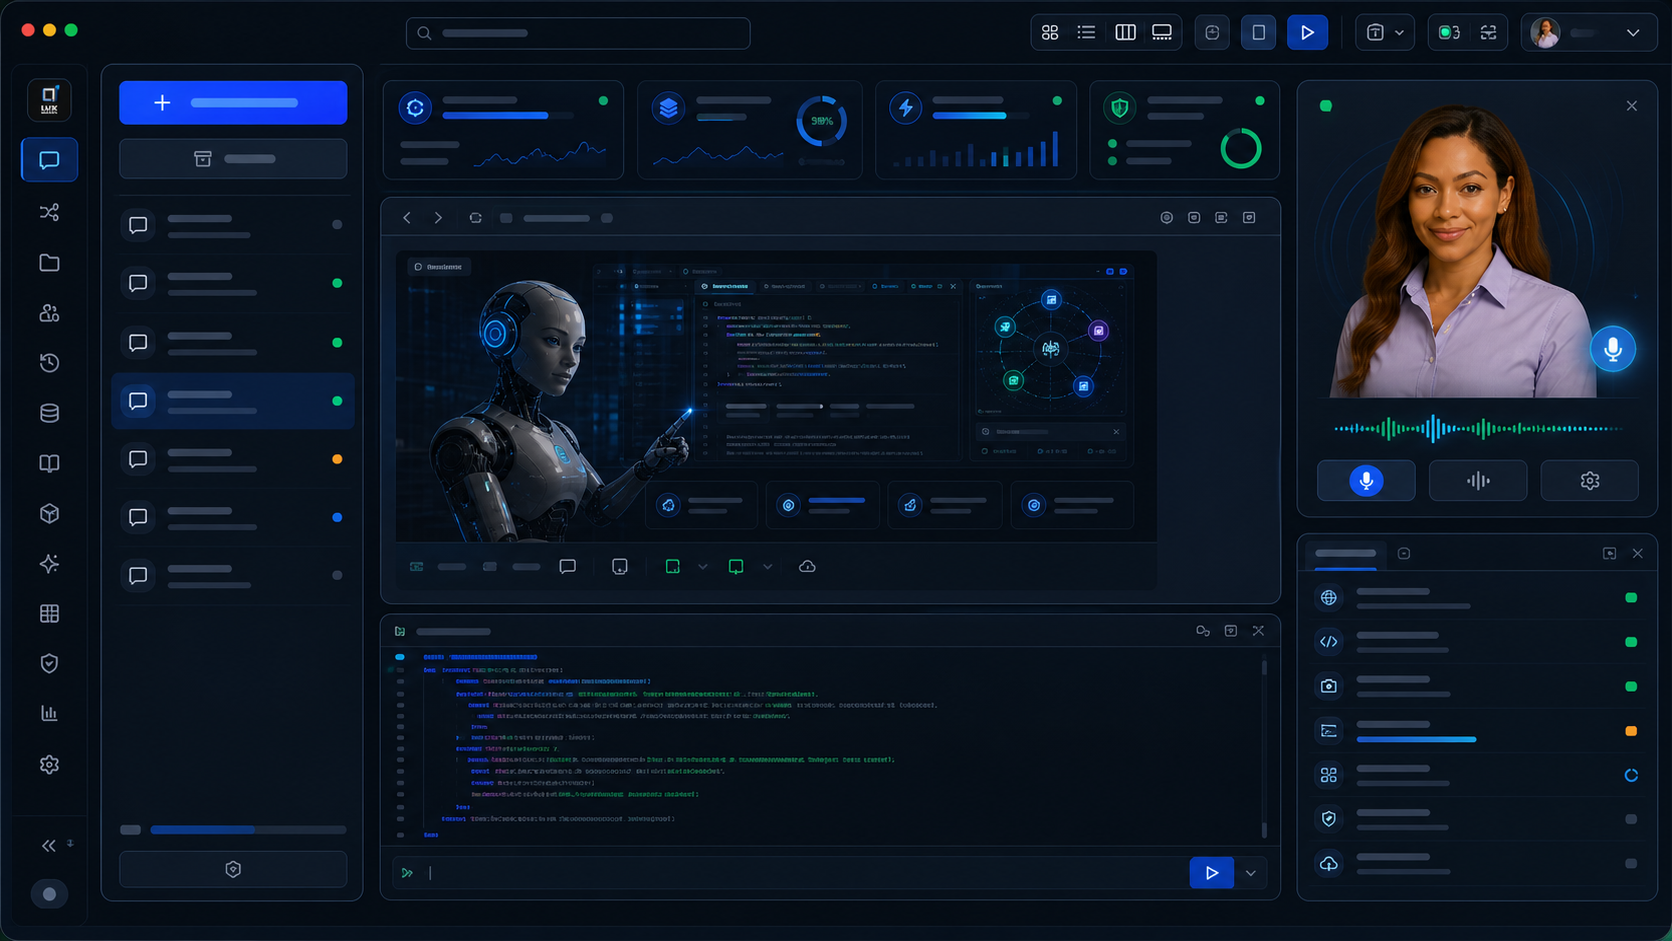Image resolution: width=1672 pixels, height=941 pixels.
Task: Expand the chevron after the green device icon
Action: pos(703,567)
